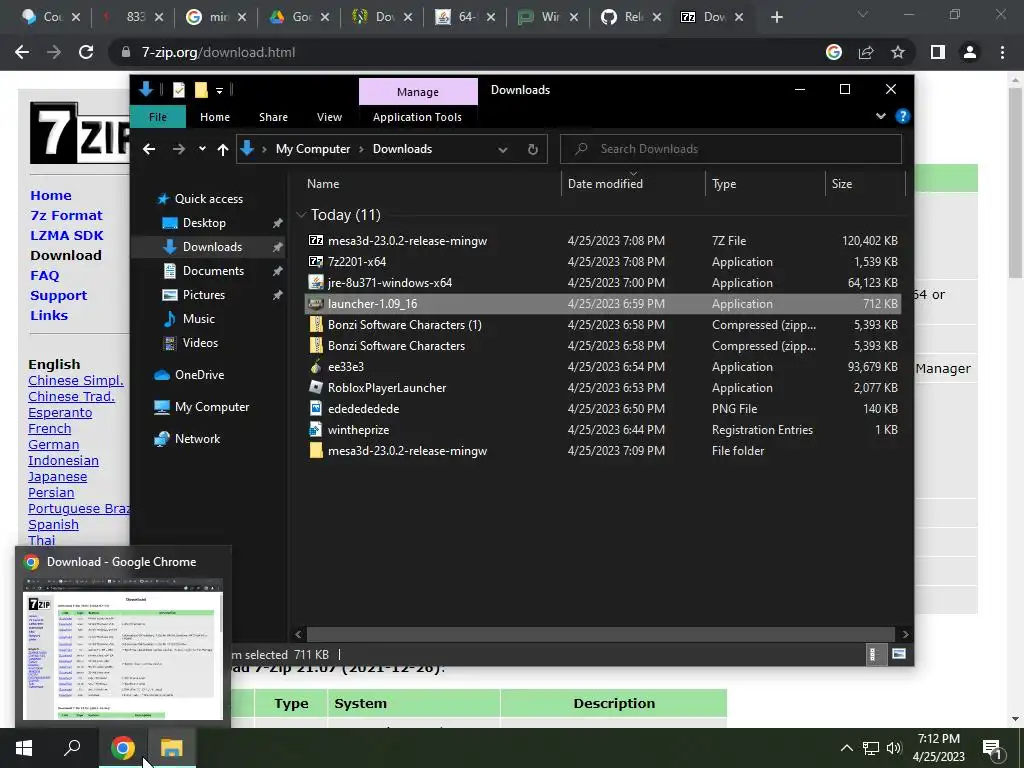Go back in Chrome browser
Image resolution: width=1024 pixels, height=768 pixels.
tap(22, 52)
